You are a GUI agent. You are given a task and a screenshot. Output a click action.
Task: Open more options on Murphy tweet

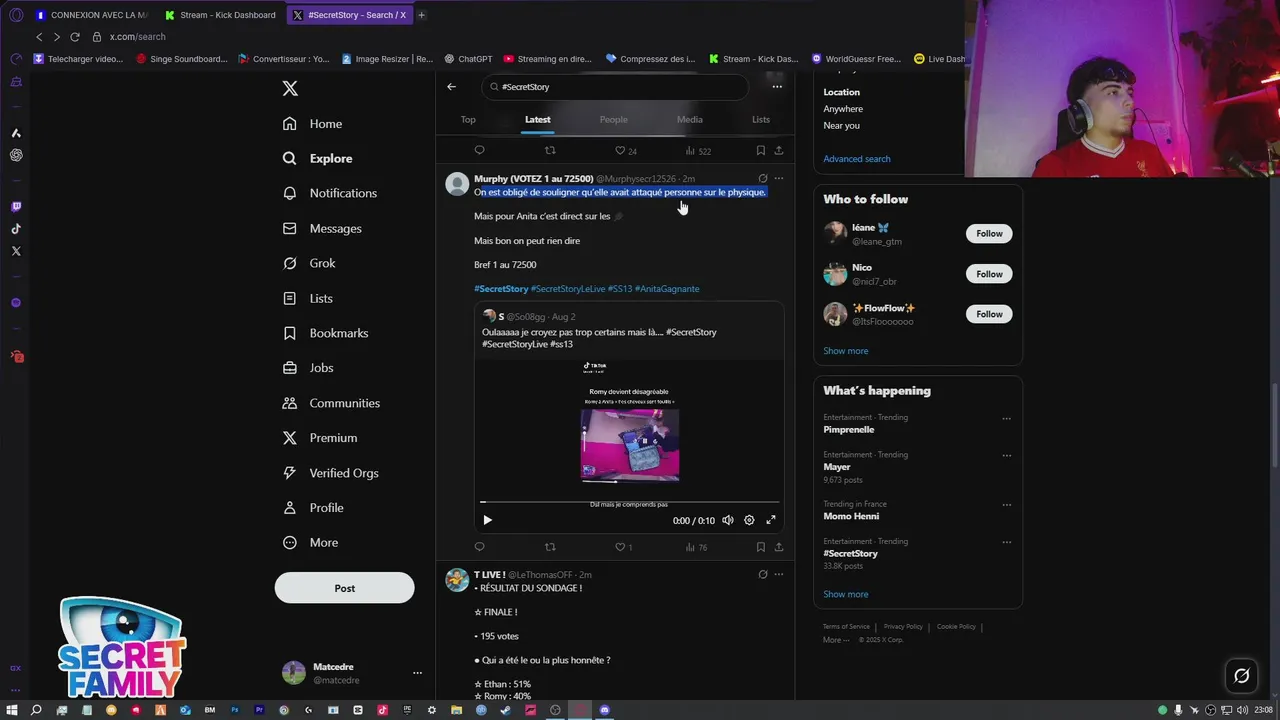click(779, 179)
